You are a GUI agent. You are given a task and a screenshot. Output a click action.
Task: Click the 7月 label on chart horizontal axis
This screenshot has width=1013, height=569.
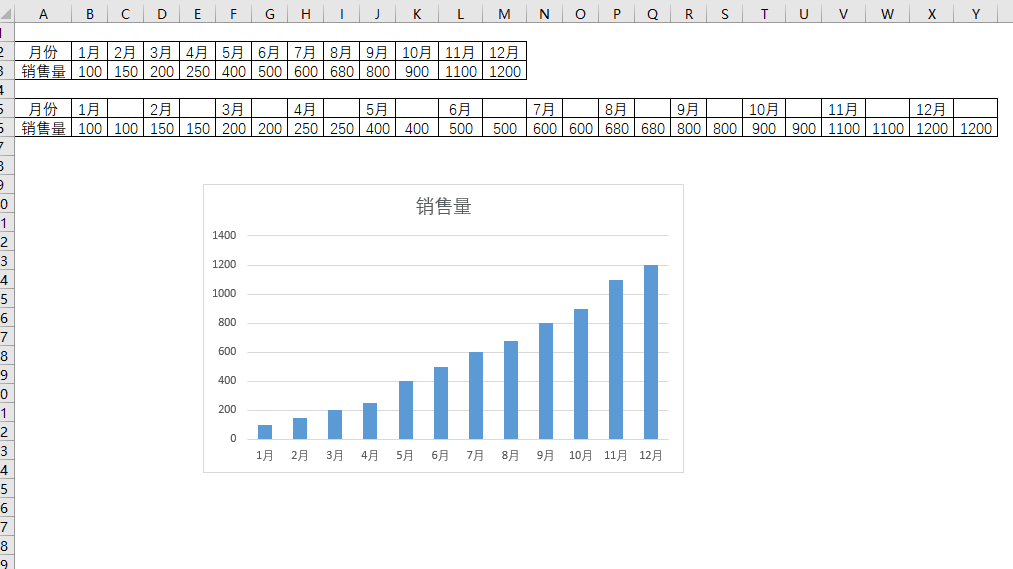[x=475, y=456]
